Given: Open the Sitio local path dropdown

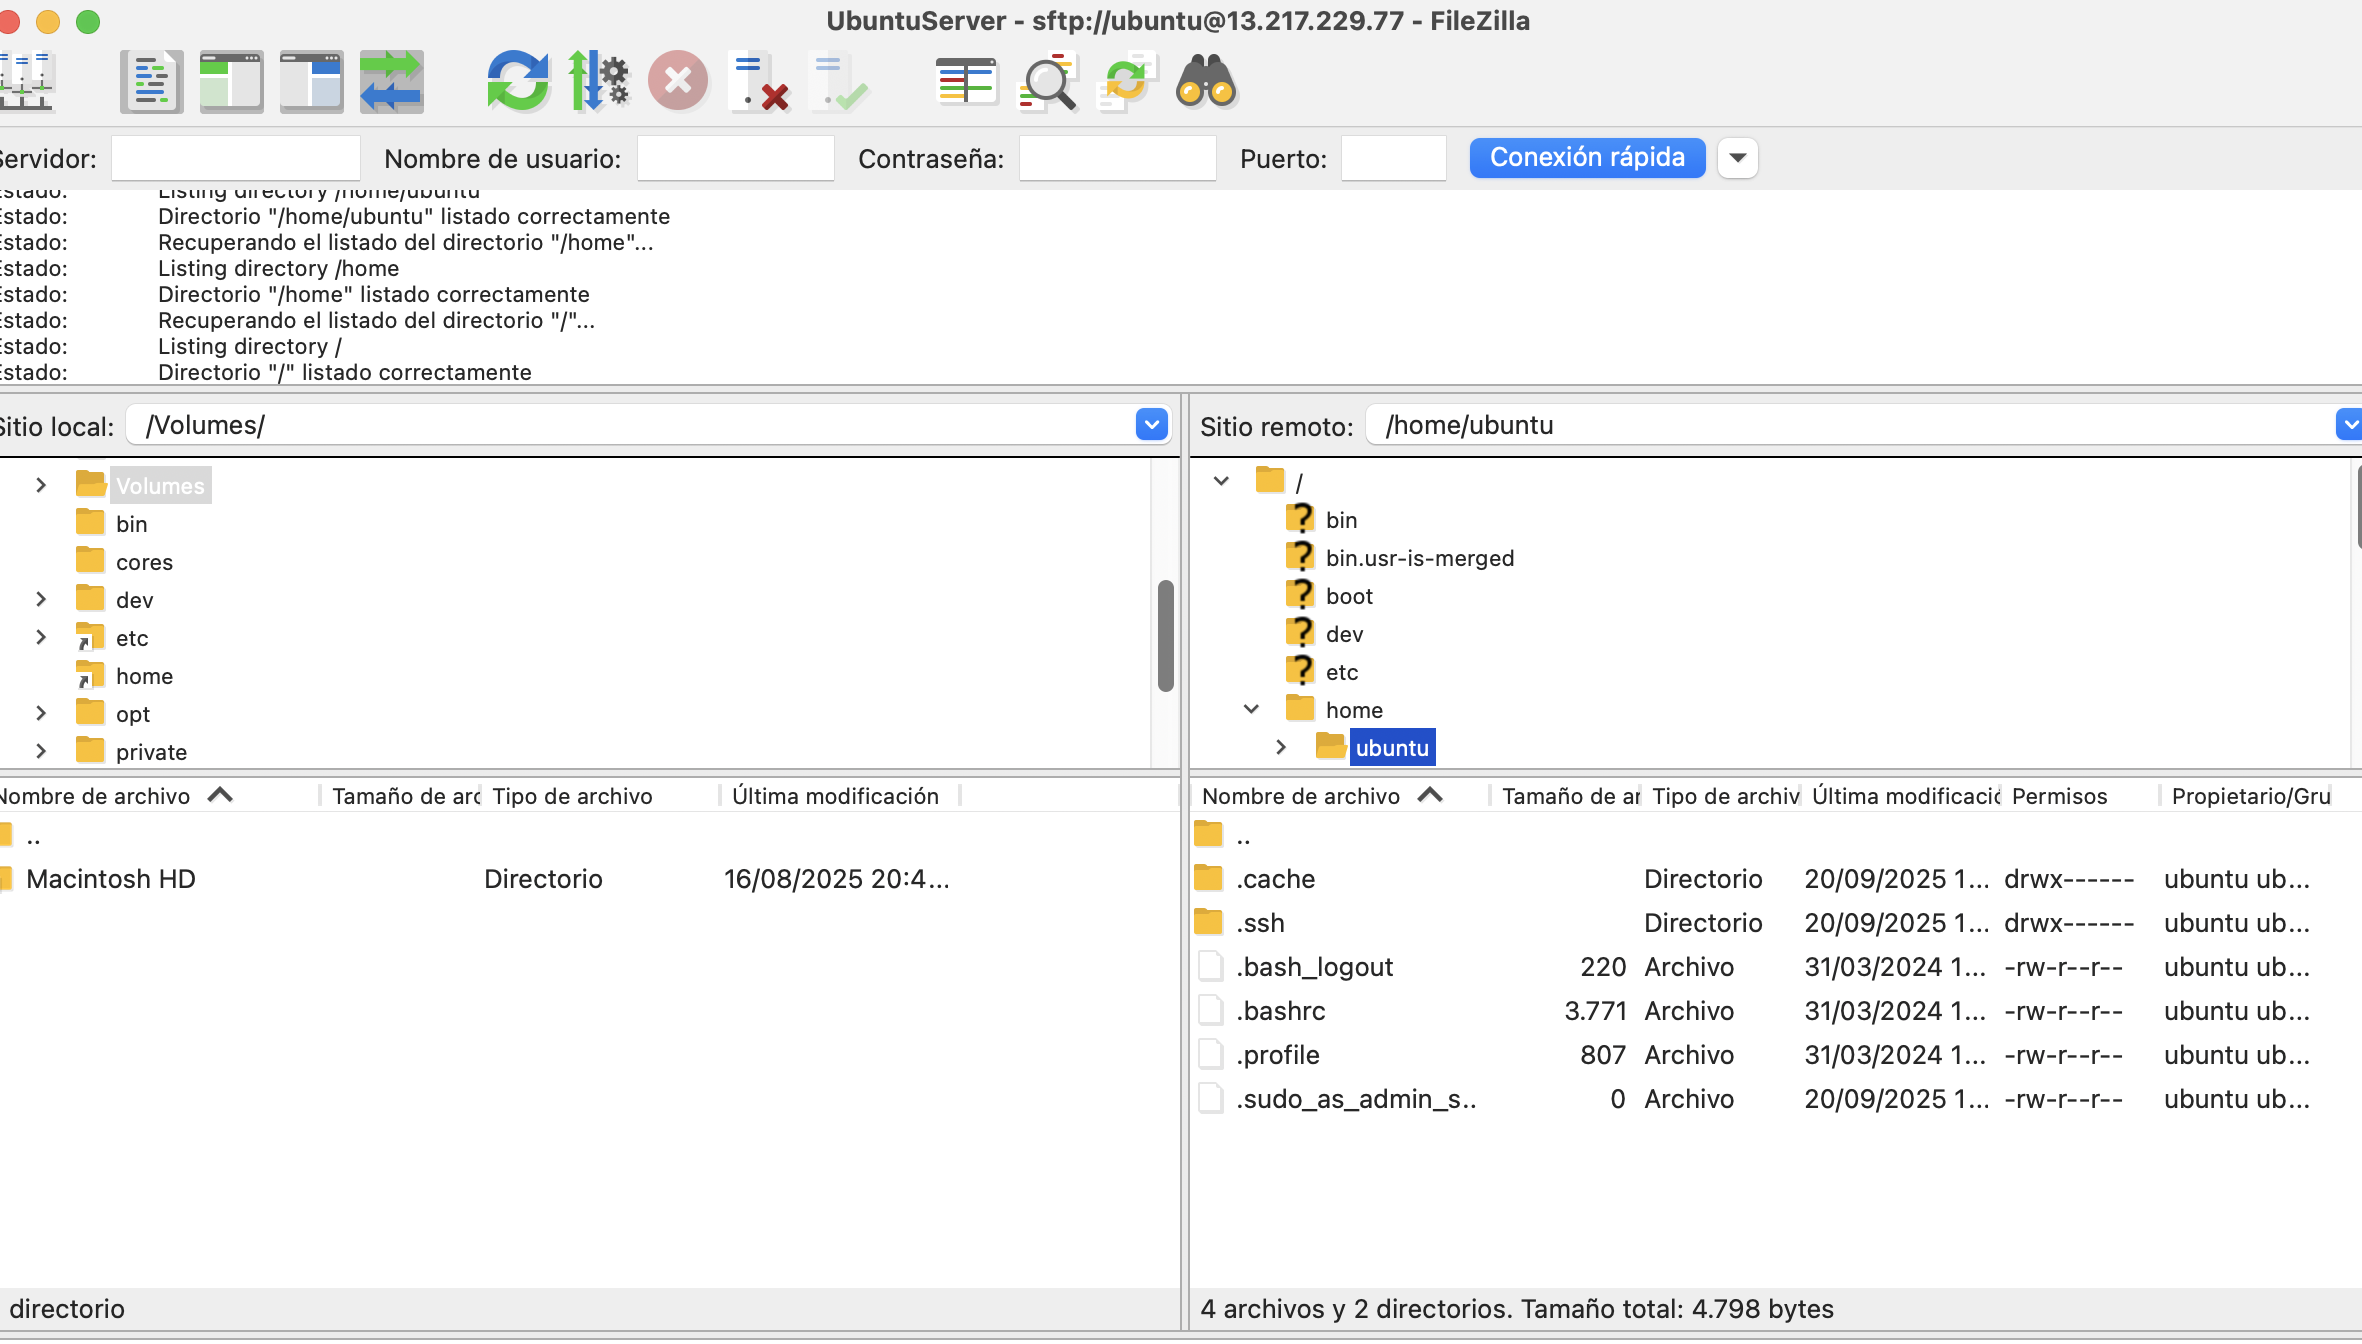Looking at the screenshot, I should pyautogui.click(x=1151, y=425).
